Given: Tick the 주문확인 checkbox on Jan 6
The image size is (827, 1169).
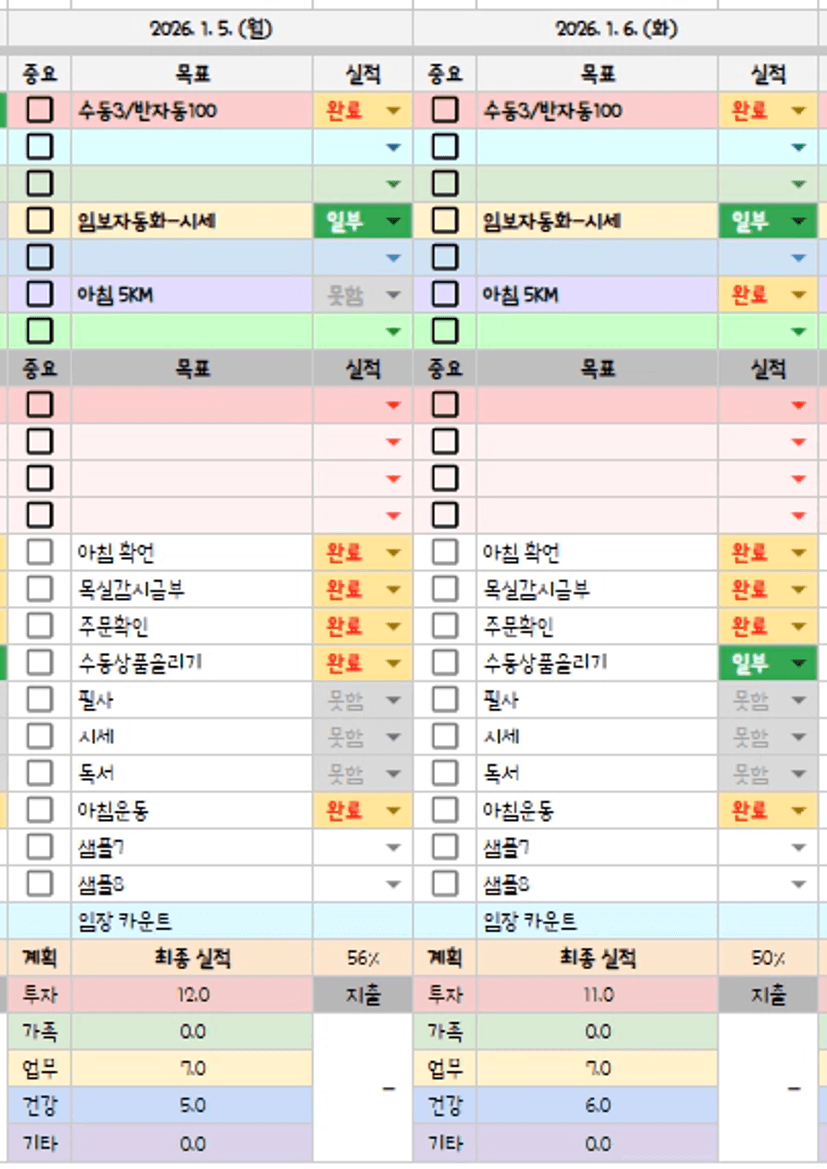Looking at the screenshot, I should (x=445, y=626).
